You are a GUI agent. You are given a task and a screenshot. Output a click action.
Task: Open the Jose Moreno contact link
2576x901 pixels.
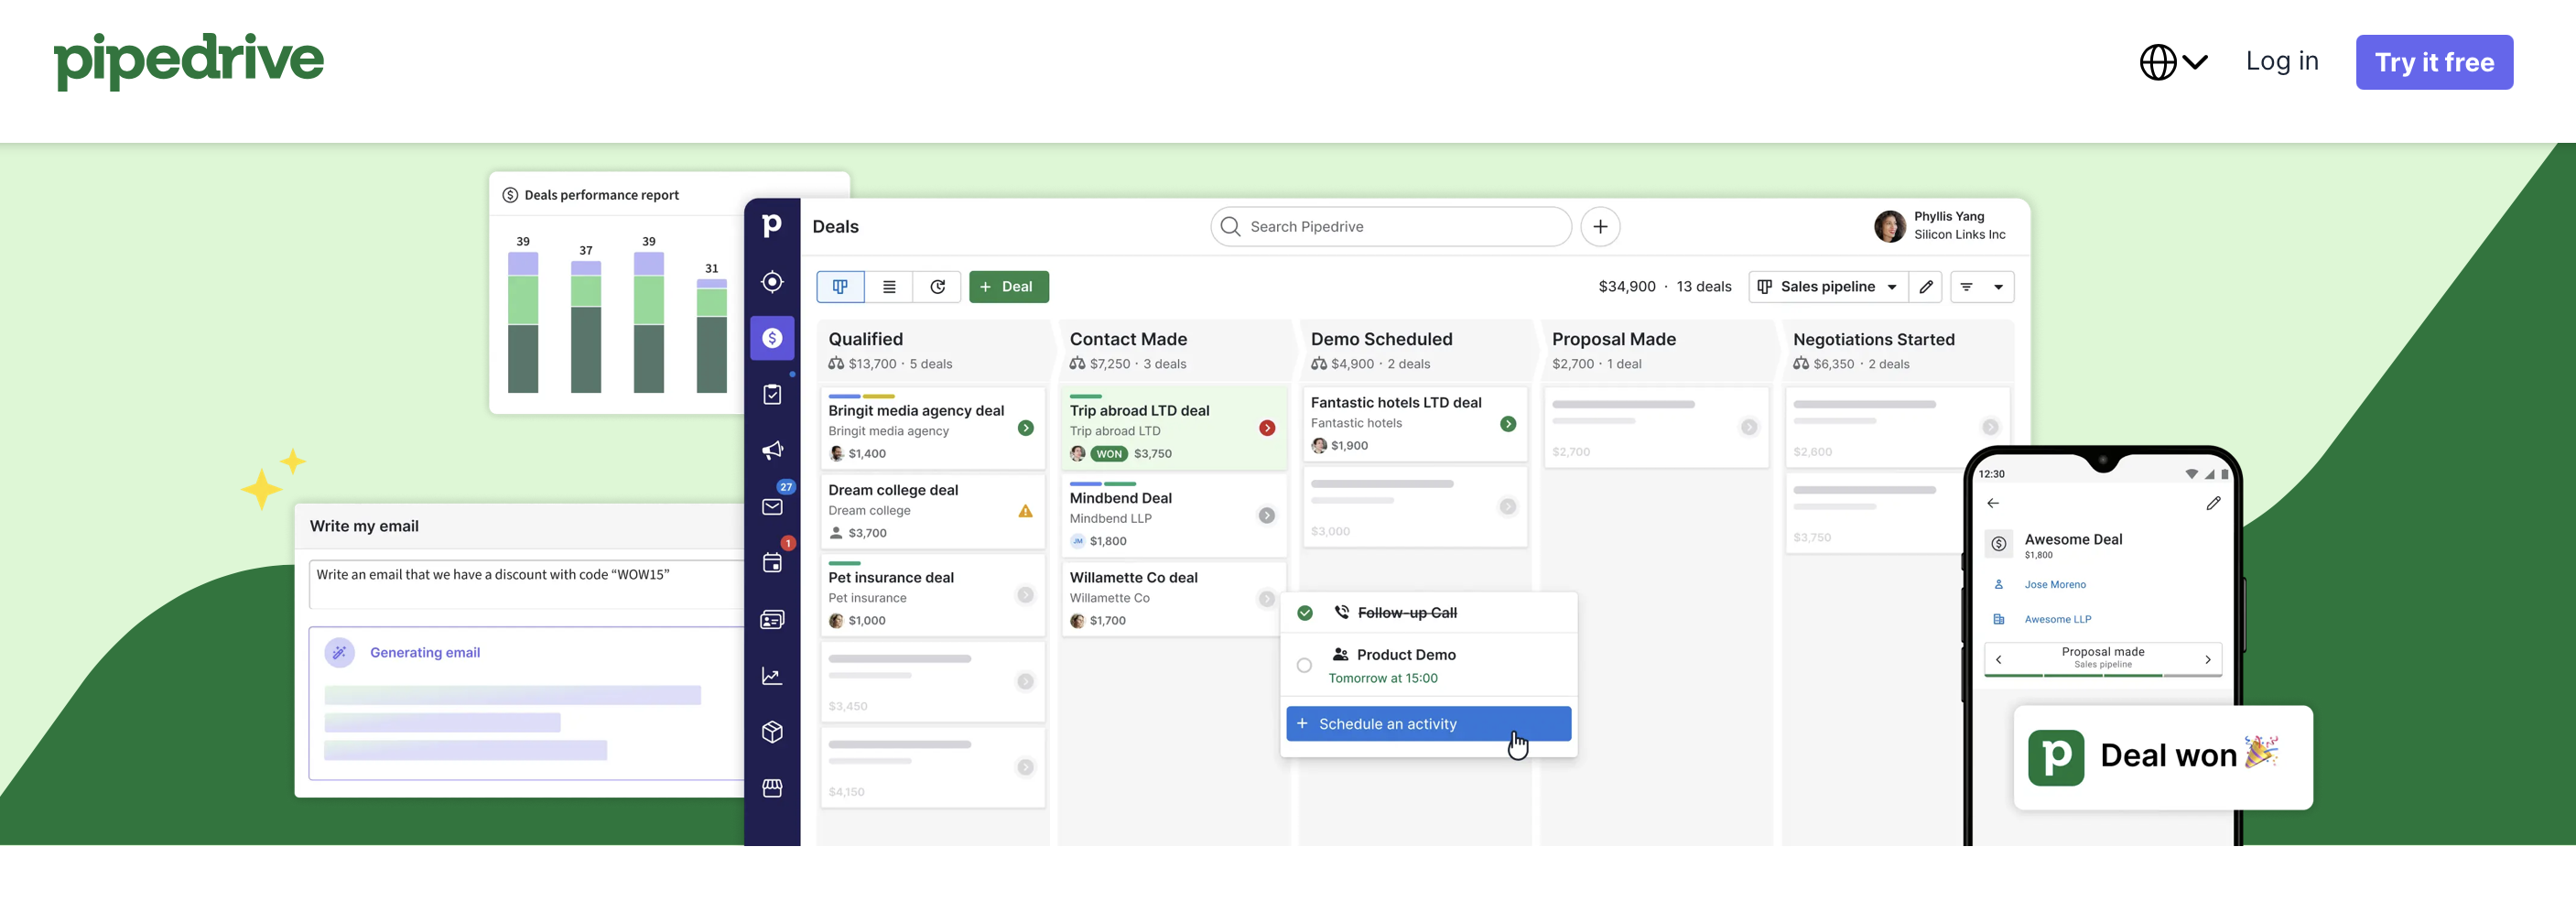coord(2055,585)
